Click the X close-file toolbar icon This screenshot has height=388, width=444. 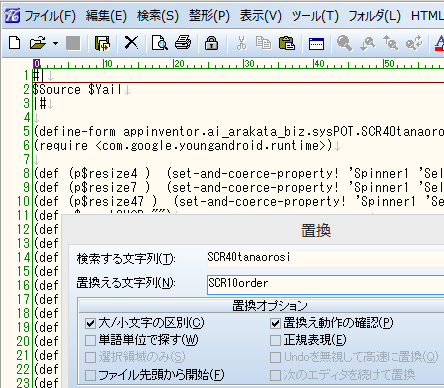click(x=131, y=43)
